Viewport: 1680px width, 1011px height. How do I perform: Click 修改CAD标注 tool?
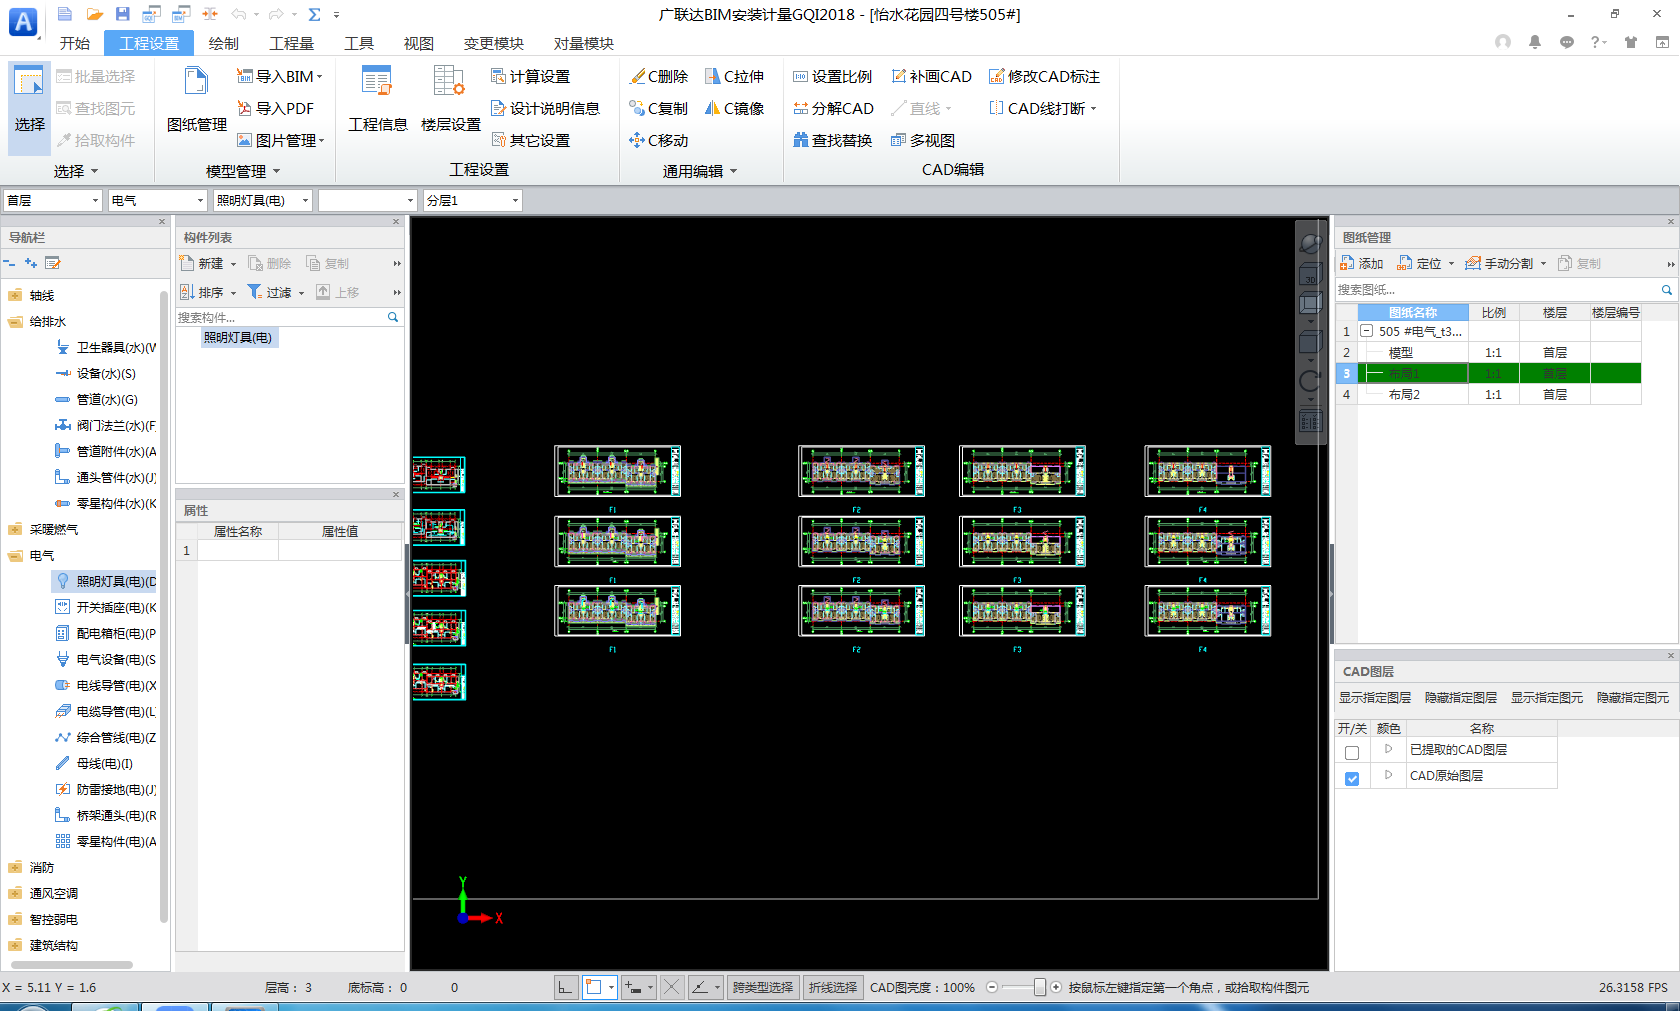(x=1044, y=76)
